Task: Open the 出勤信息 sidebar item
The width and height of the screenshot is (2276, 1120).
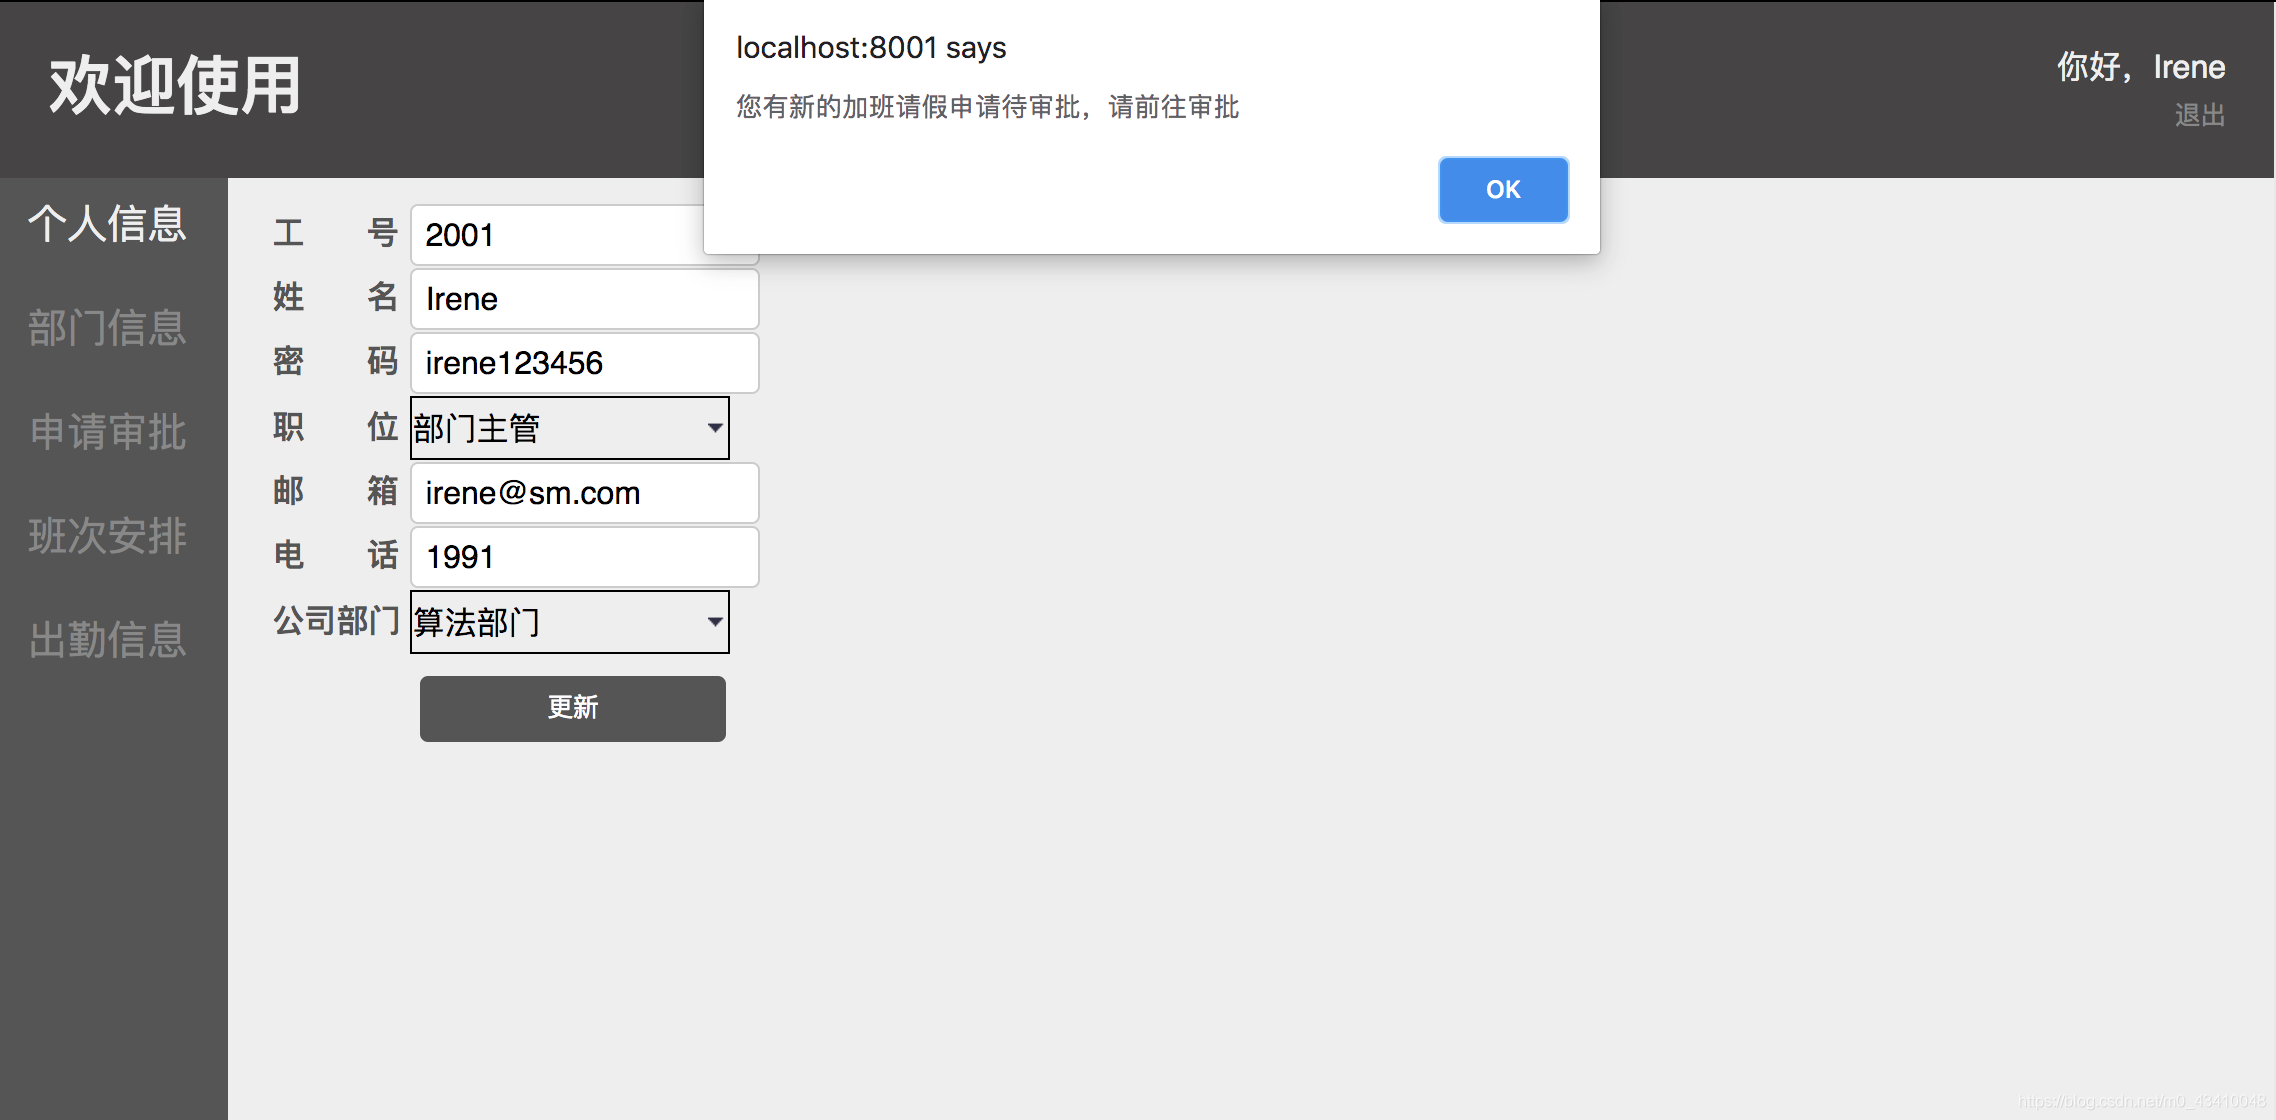Action: click(107, 640)
